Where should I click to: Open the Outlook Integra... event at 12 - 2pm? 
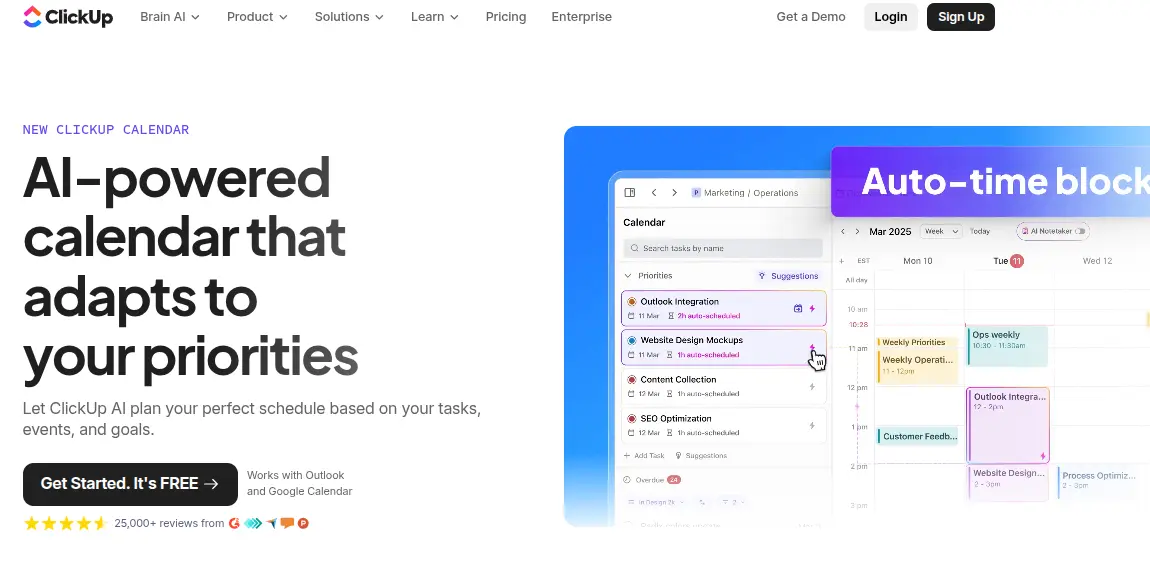[x=1008, y=426]
